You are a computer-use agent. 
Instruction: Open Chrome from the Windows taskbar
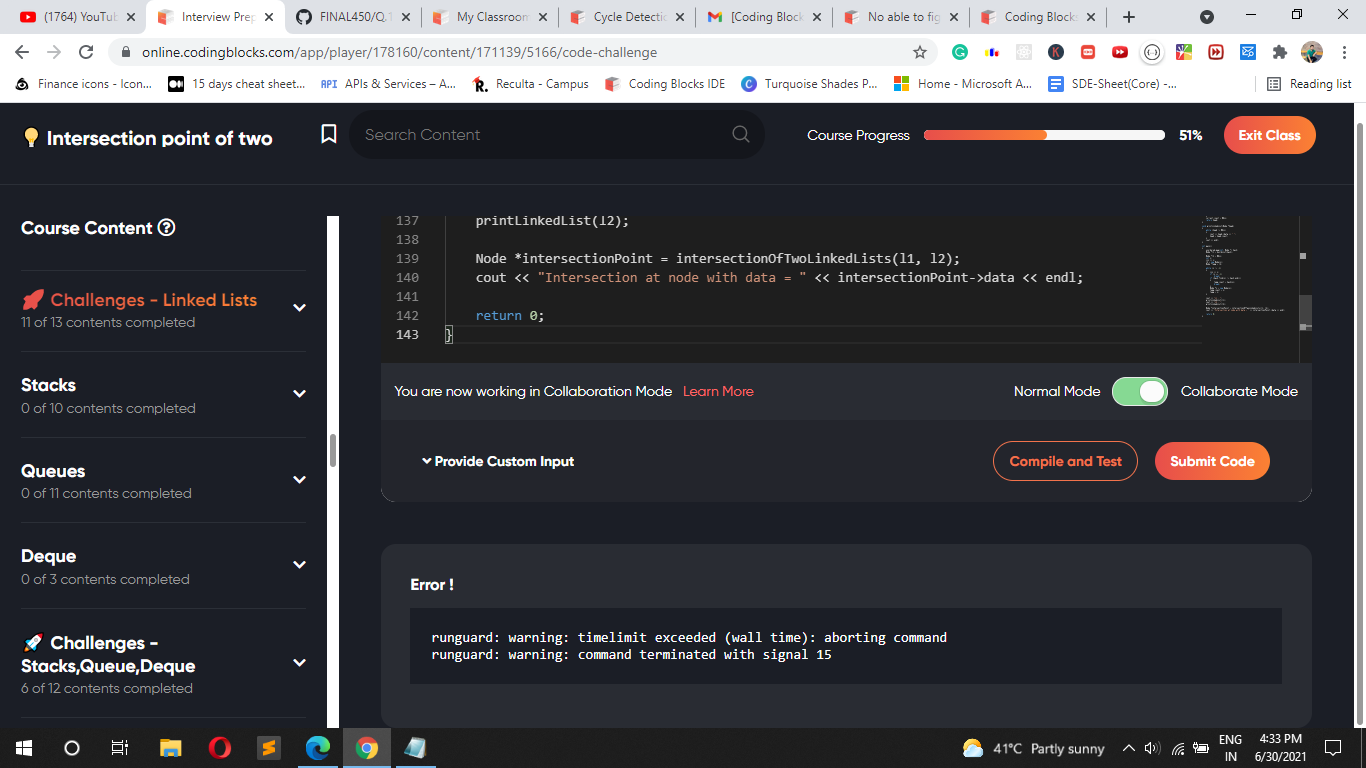[x=367, y=748]
